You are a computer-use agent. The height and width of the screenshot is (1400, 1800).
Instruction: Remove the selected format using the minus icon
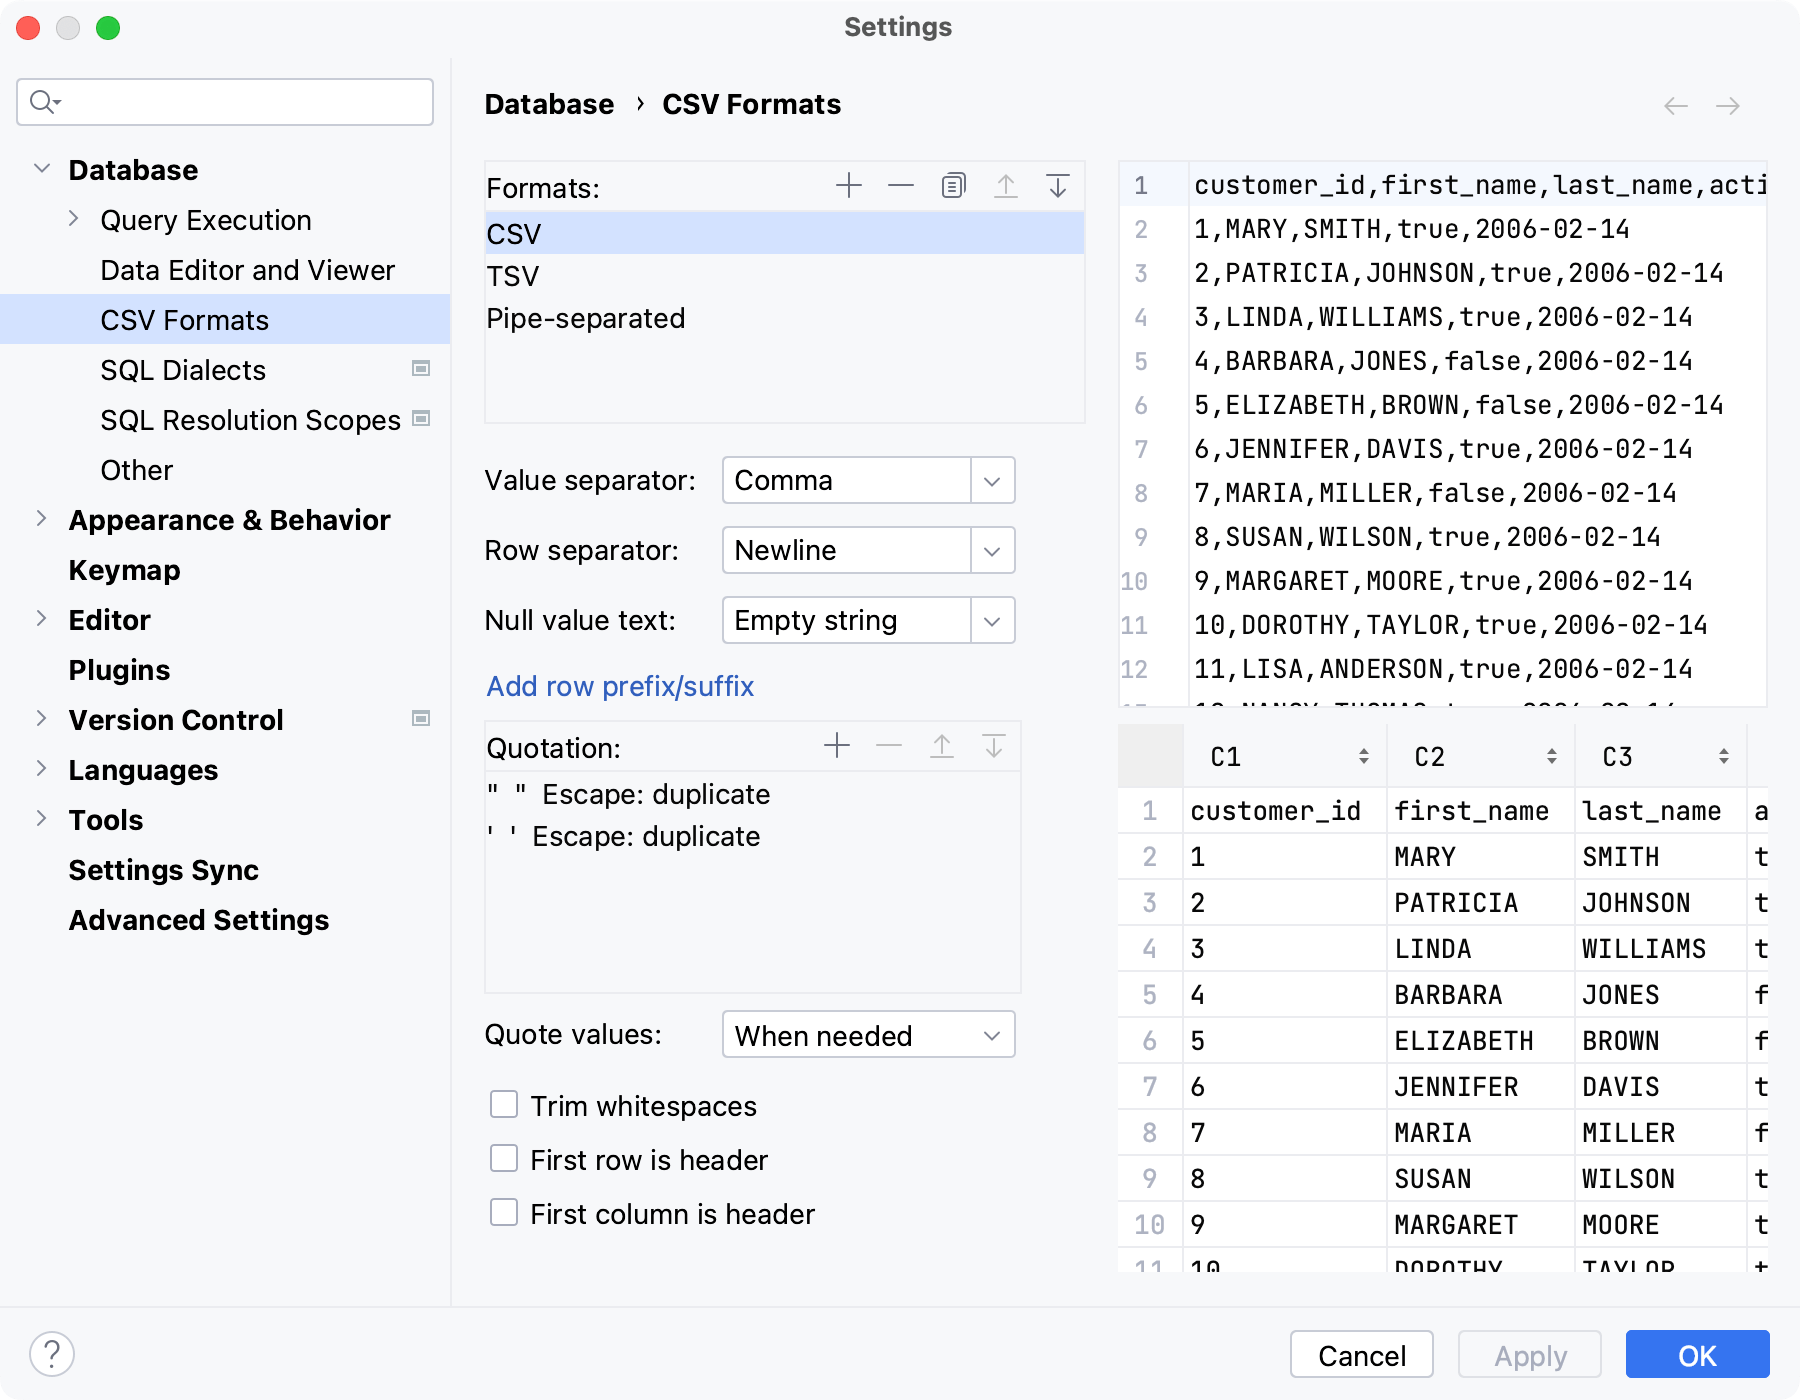pyautogui.click(x=901, y=186)
